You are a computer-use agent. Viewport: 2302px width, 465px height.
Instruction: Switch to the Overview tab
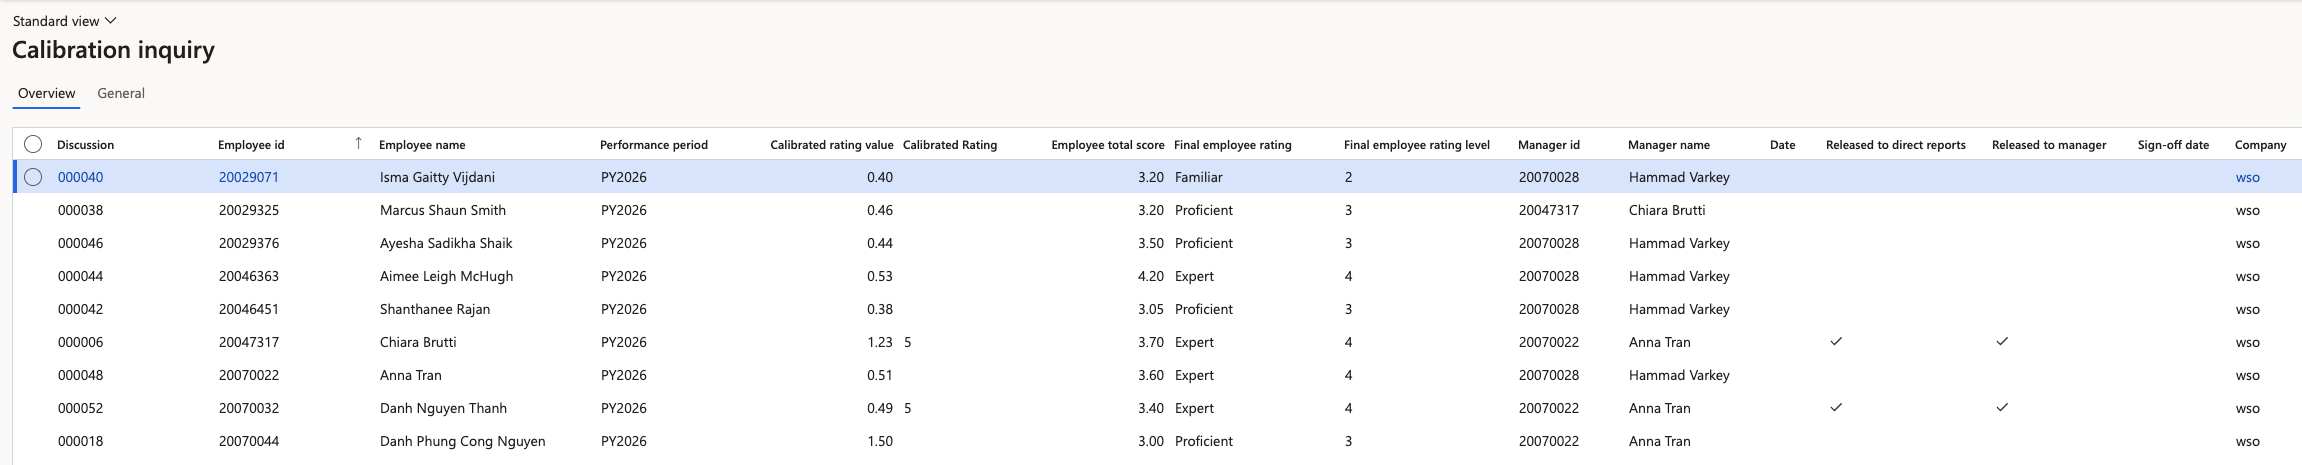click(46, 93)
